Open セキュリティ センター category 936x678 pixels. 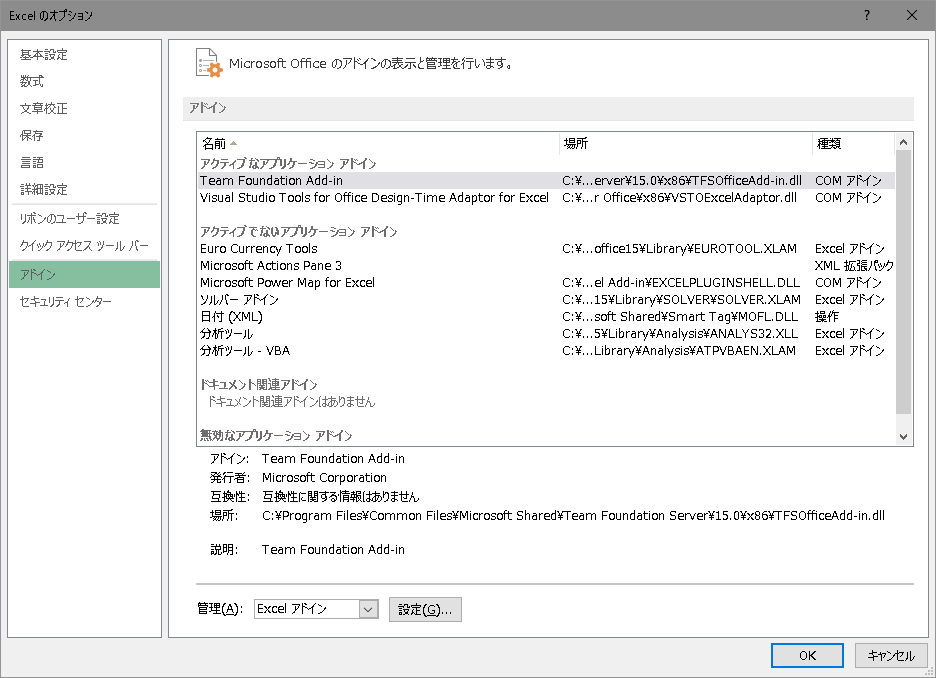tap(84, 301)
